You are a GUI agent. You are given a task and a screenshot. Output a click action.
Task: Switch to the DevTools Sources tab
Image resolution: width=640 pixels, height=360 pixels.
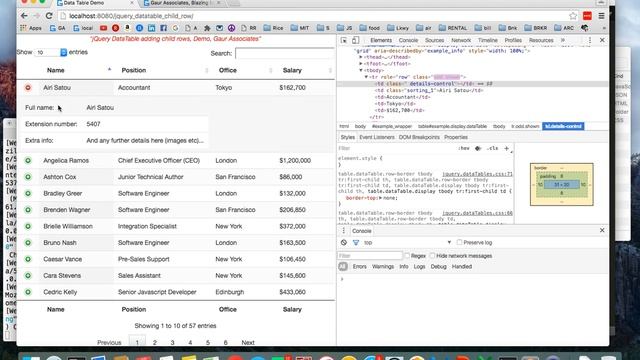434,40
